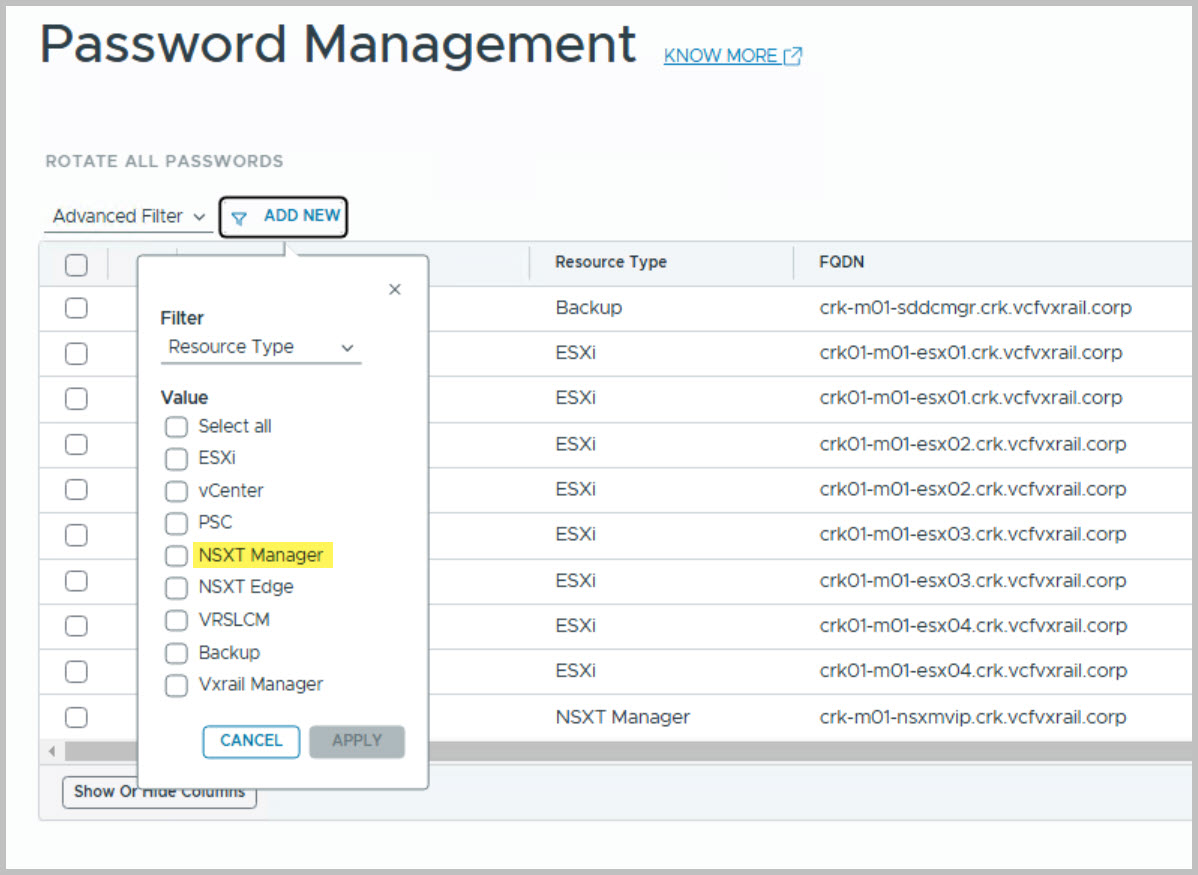The width and height of the screenshot is (1198, 875).
Task: Click the FQDN column header
Action: point(841,263)
